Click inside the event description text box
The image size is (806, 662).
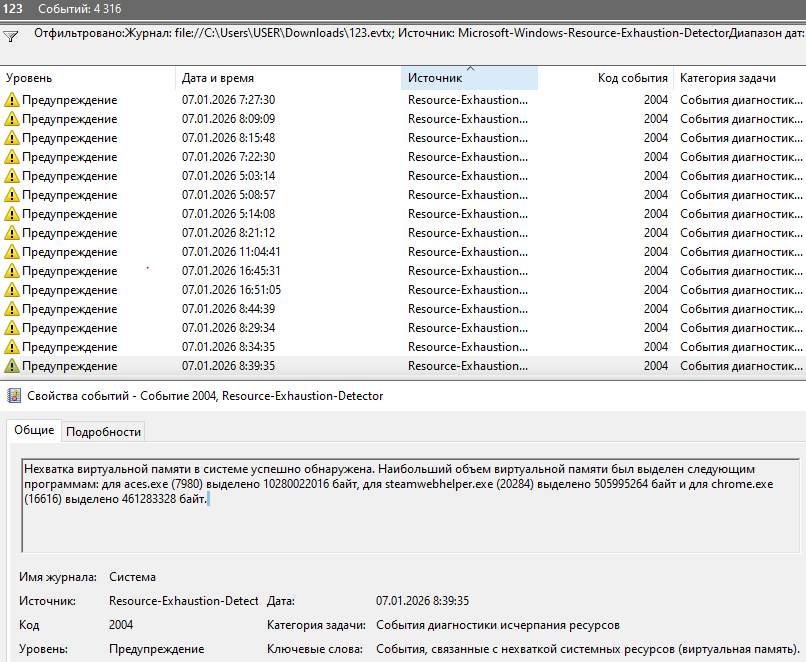tap(411, 506)
